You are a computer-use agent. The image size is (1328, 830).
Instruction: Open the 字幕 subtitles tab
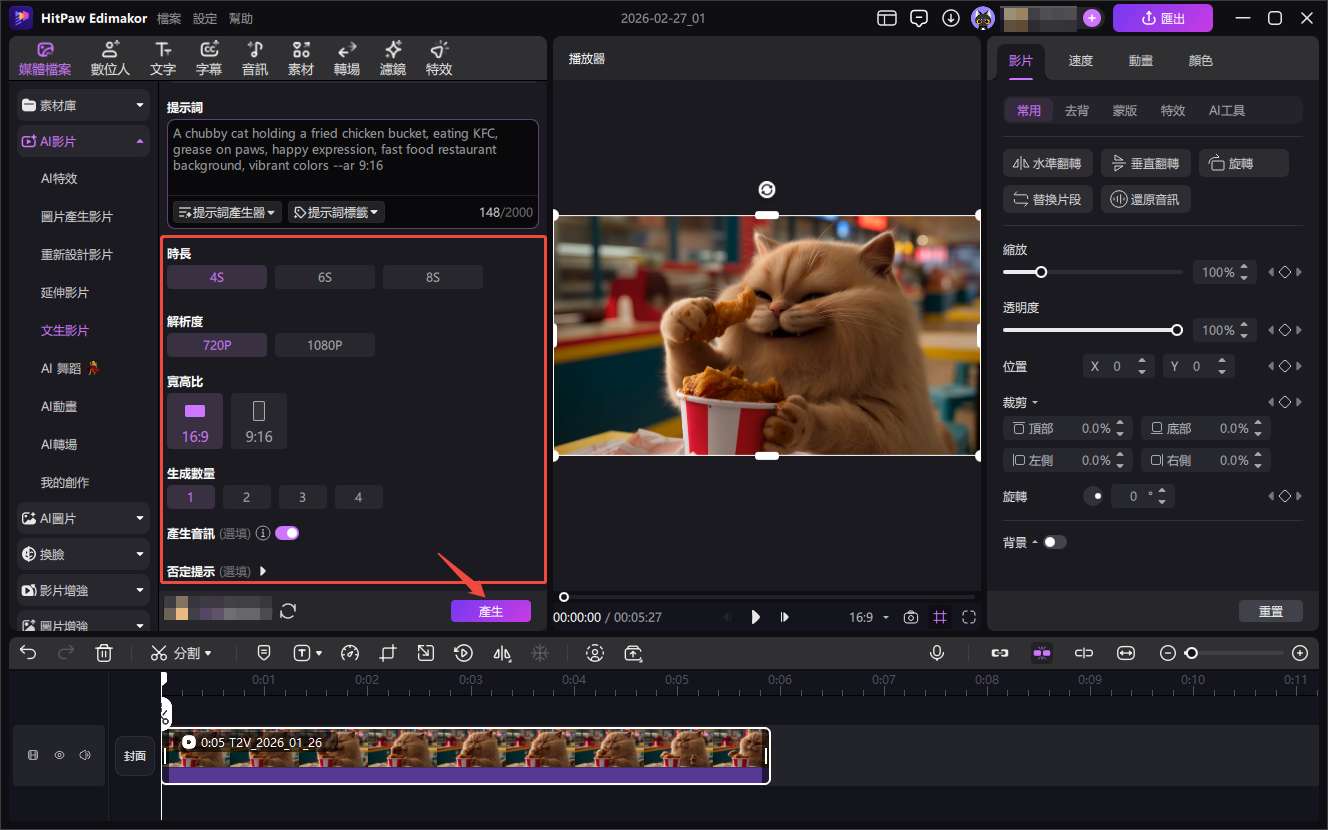pyautogui.click(x=209, y=58)
